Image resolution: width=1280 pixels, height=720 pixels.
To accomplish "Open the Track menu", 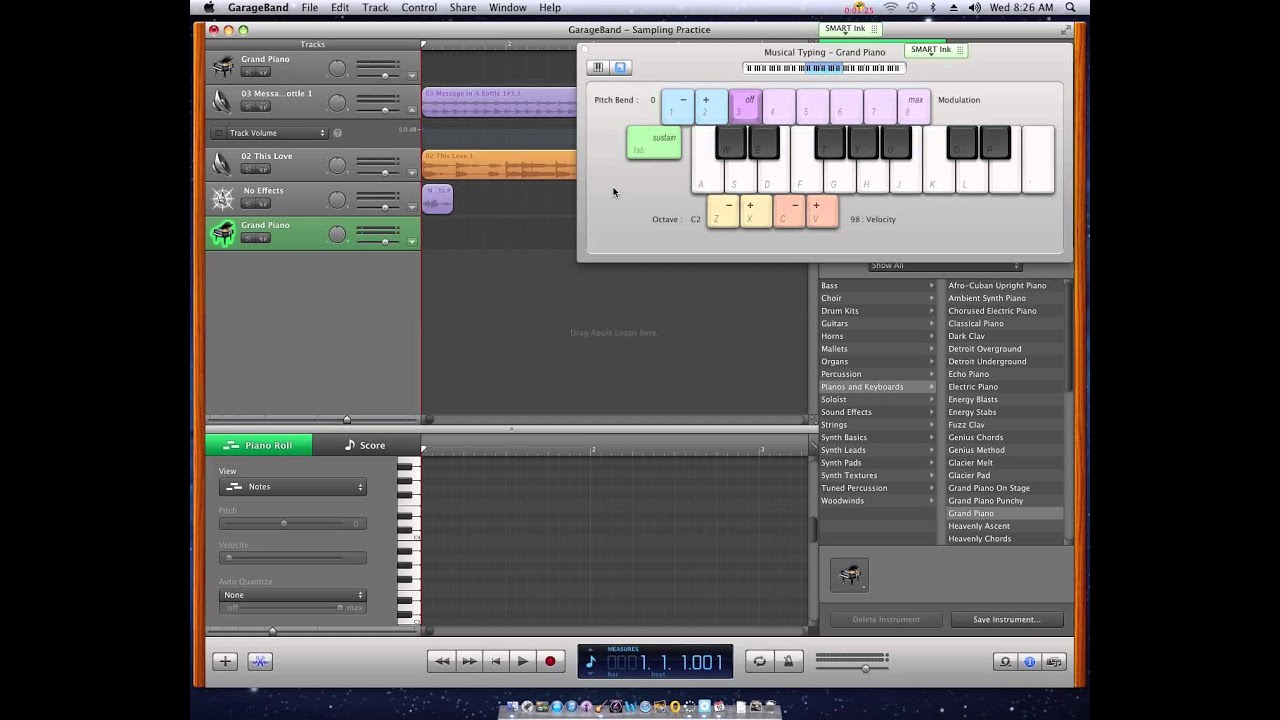I will [375, 7].
